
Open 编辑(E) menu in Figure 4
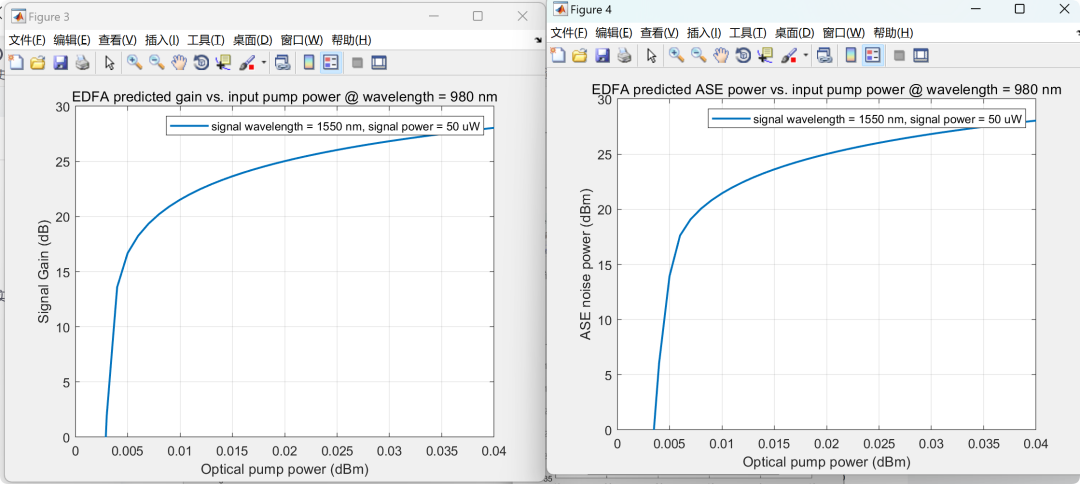[x=614, y=32]
